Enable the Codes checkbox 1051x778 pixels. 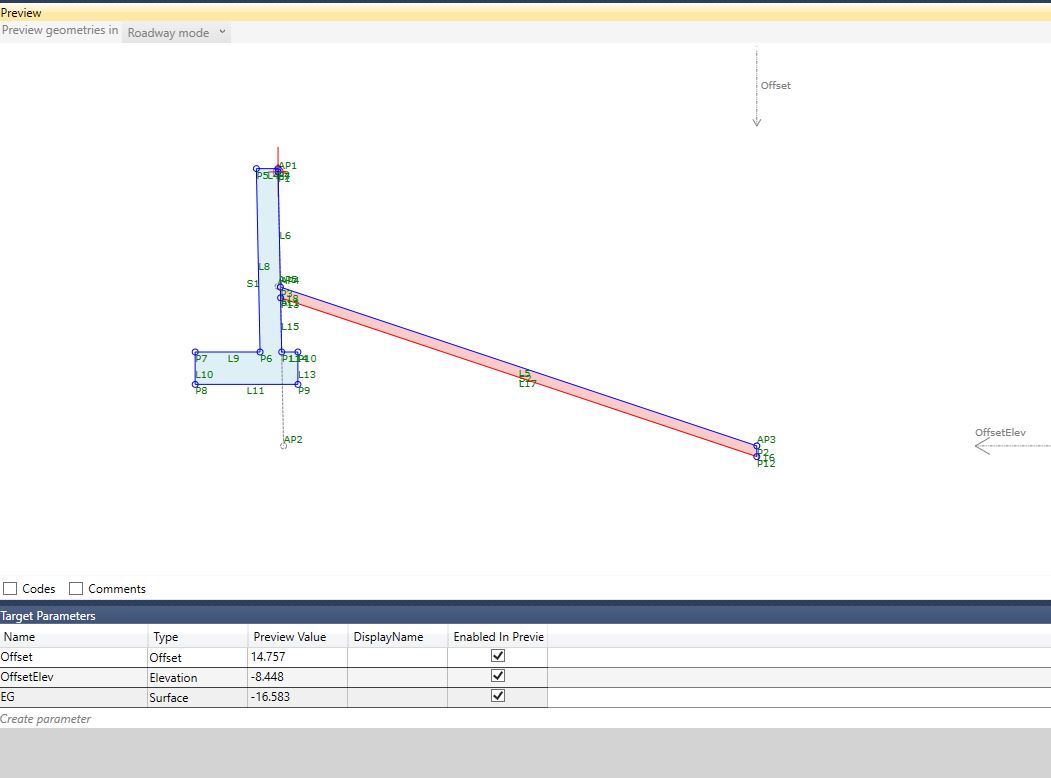pos(10,588)
